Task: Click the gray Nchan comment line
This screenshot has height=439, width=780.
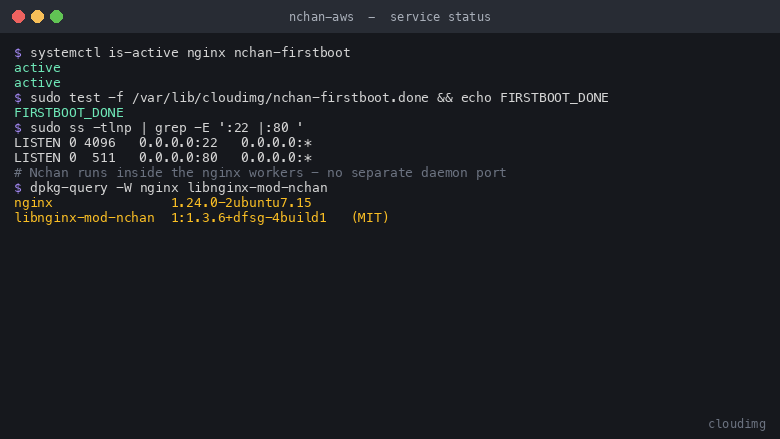Action: click(x=260, y=173)
